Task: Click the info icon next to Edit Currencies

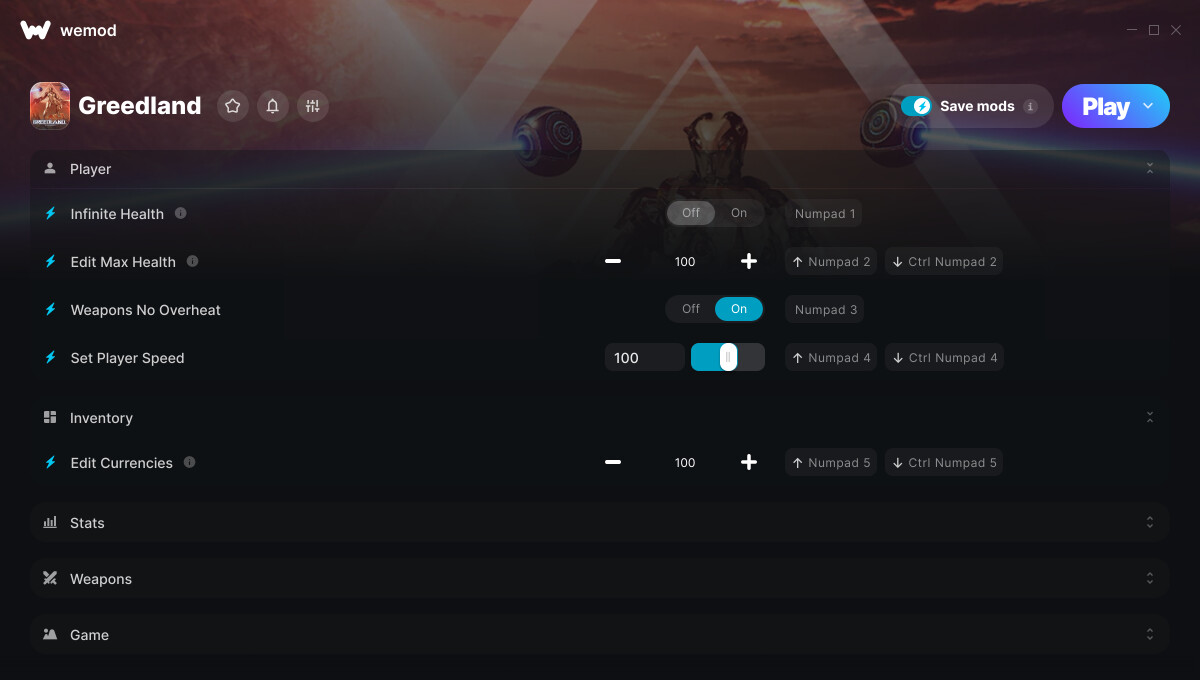Action: [190, 462]
